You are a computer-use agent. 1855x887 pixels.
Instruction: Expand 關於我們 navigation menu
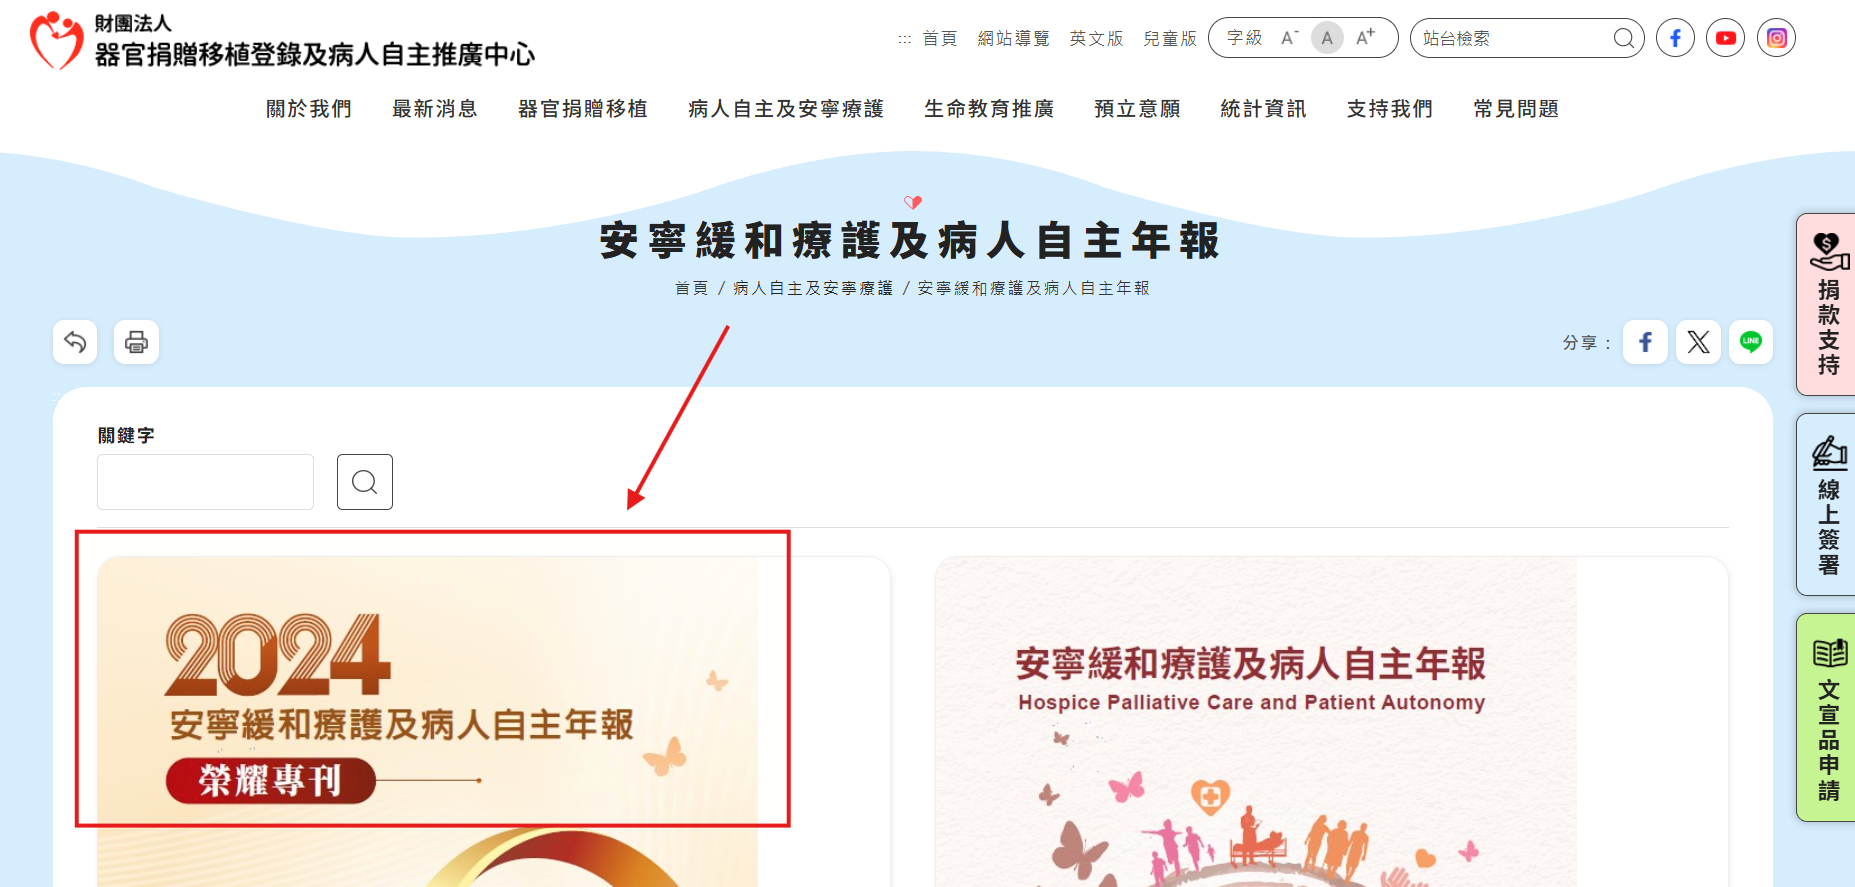pos(309,109)
